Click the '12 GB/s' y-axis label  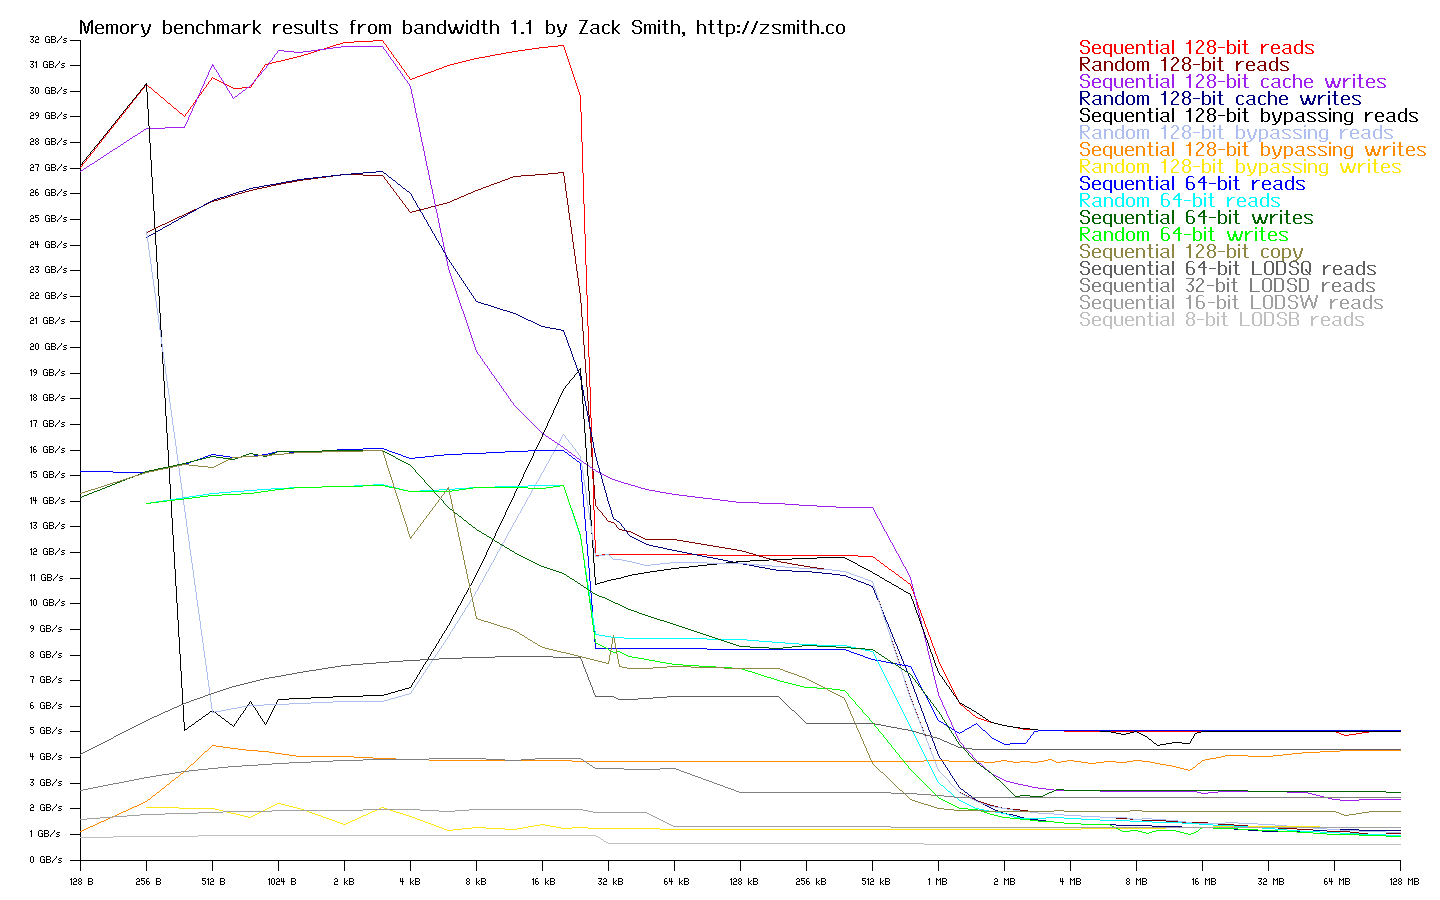tap(48, 552)
